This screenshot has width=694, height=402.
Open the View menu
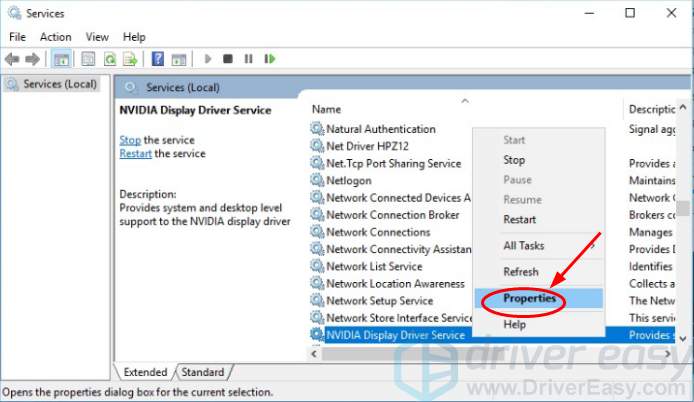click(x=97, y=37)
